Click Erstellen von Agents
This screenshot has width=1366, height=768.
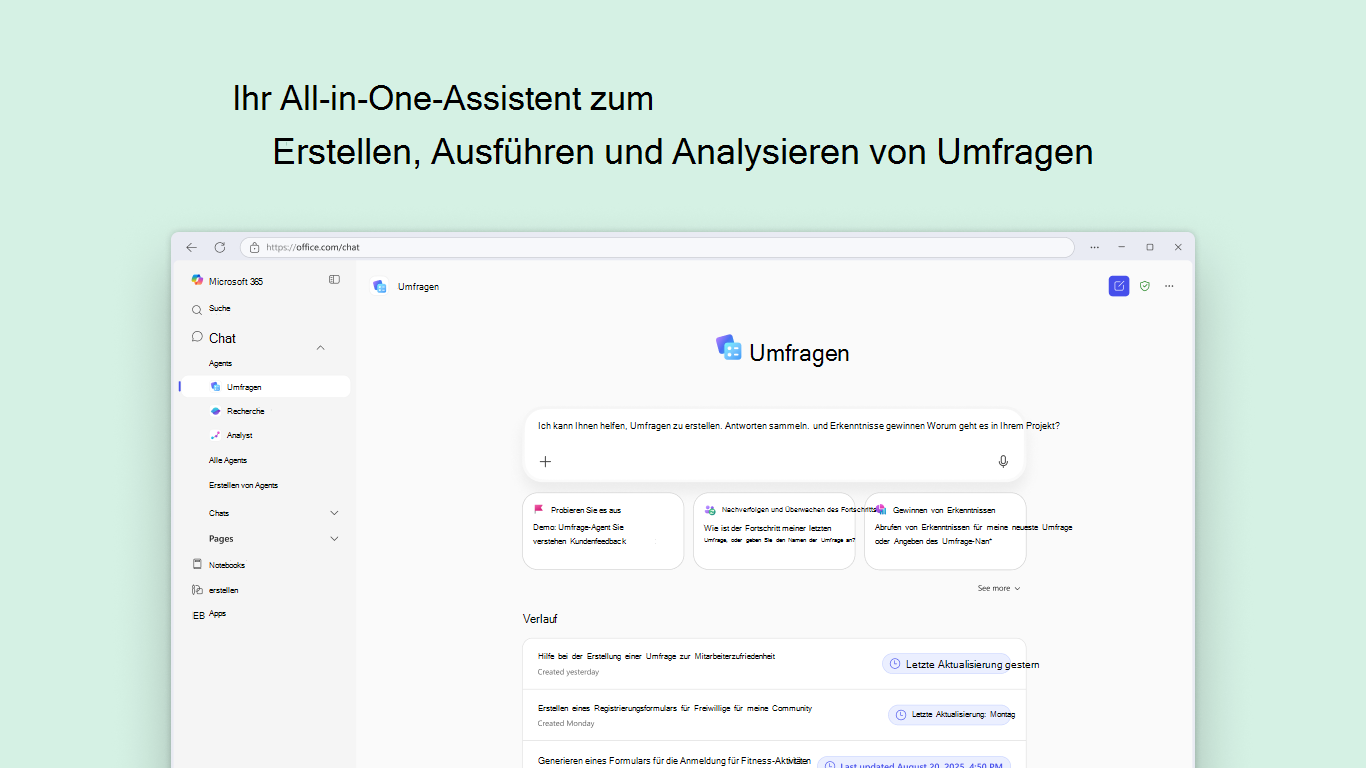(243, 485)
